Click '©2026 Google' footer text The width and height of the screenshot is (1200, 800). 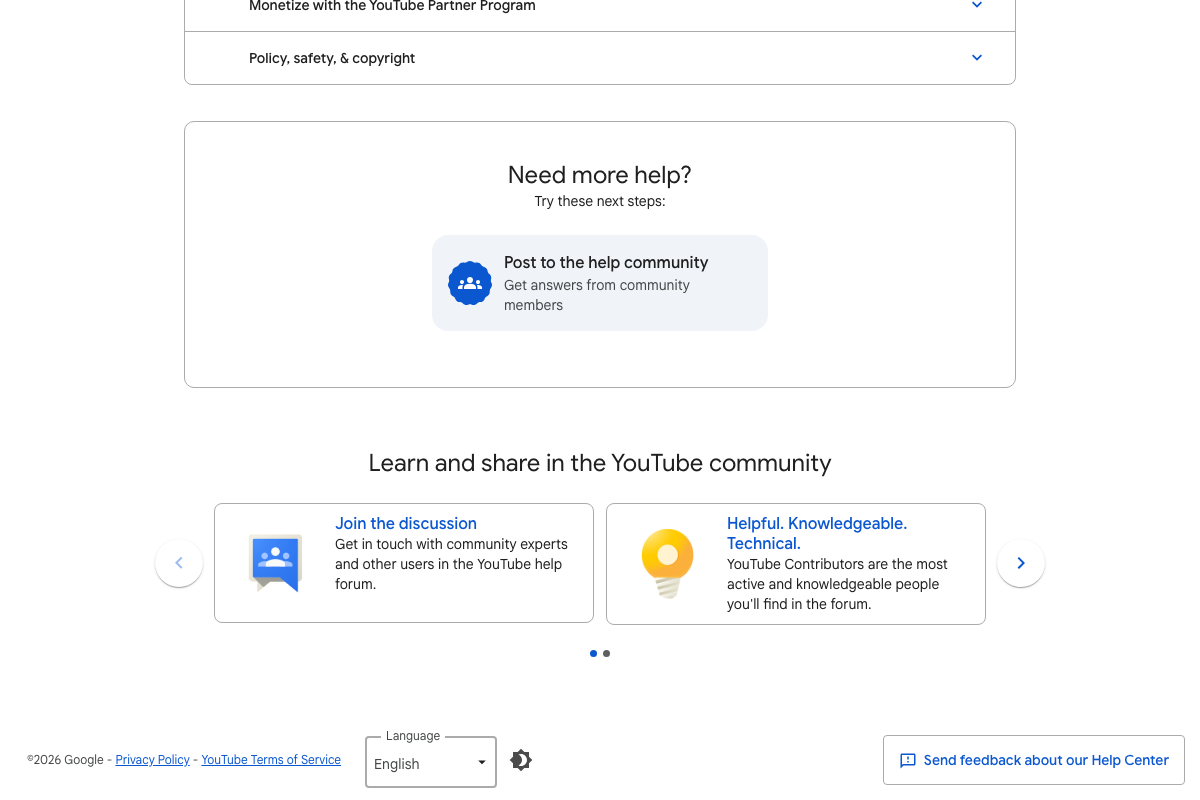click(x=65, y=760)
